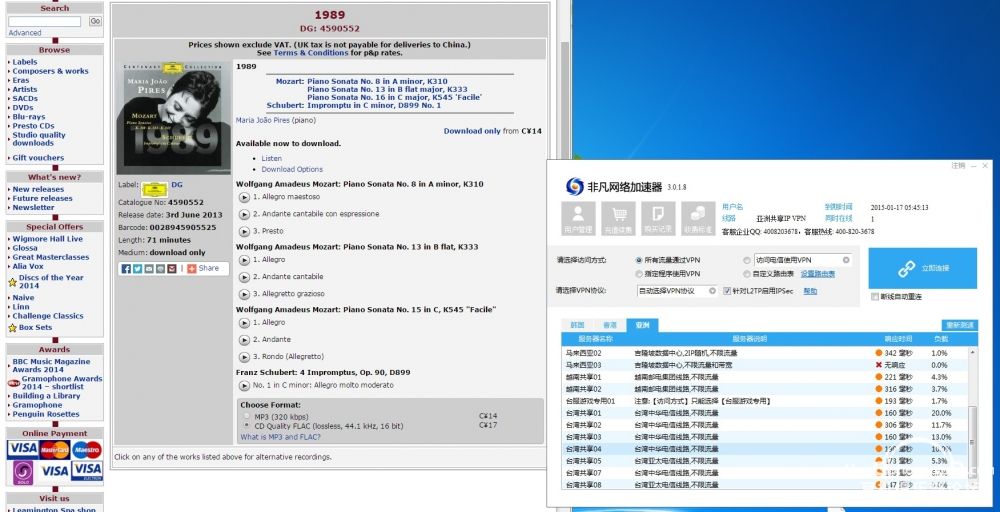
Task: Select 指定程序使用VPN access mode
Action: tap(639, 274)
